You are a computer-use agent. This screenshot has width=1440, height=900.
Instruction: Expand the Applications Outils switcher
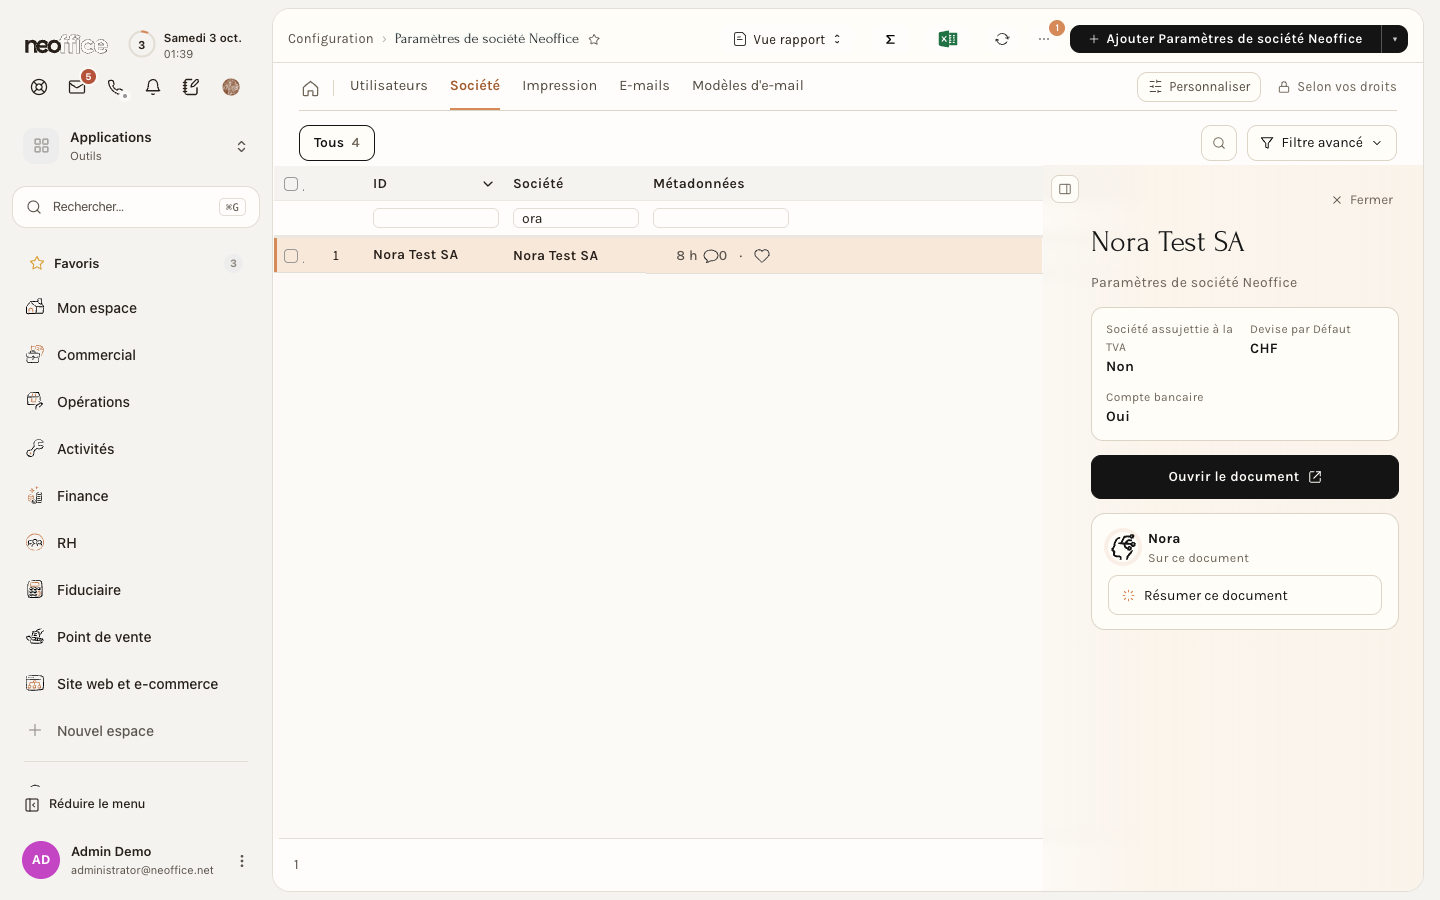tap(136, 146)
